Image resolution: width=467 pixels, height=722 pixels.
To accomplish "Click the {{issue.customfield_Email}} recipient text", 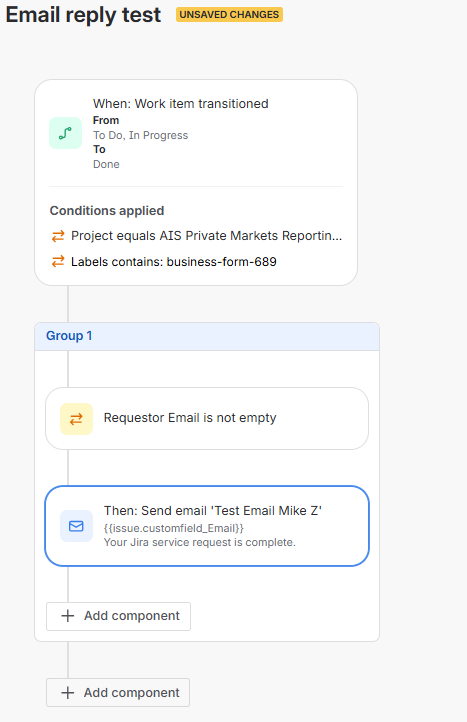I will pyautogui.click(x=174, y=528).
